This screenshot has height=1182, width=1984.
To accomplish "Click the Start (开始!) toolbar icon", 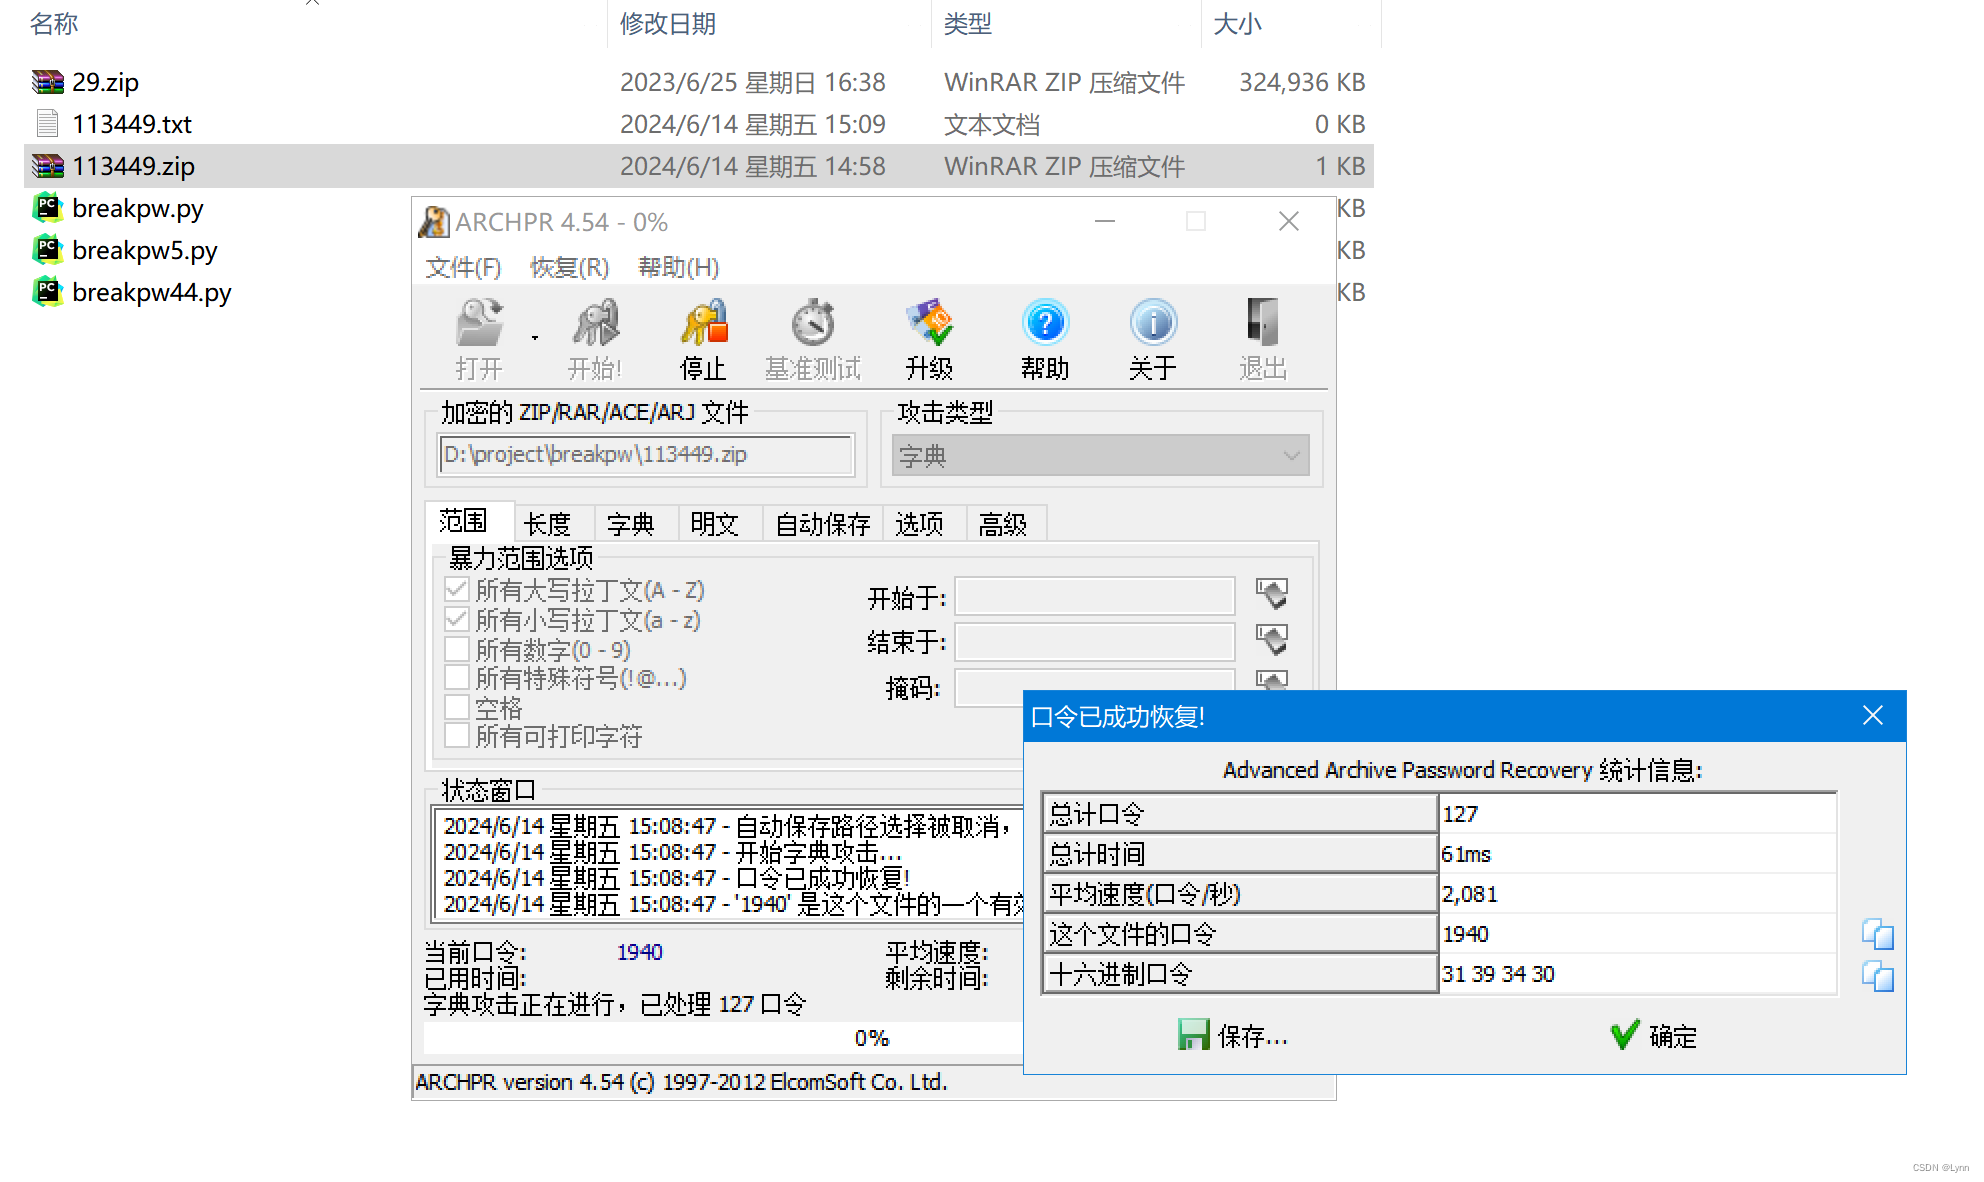I will tap(595, 324).
